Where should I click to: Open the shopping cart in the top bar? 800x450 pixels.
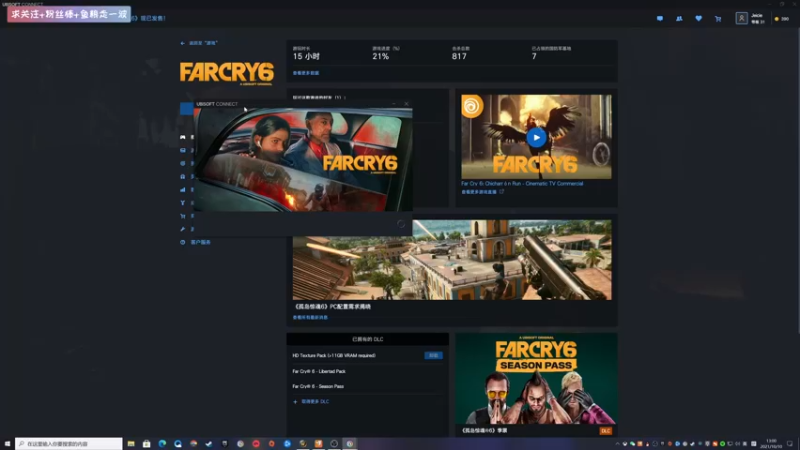click(718, 19)
